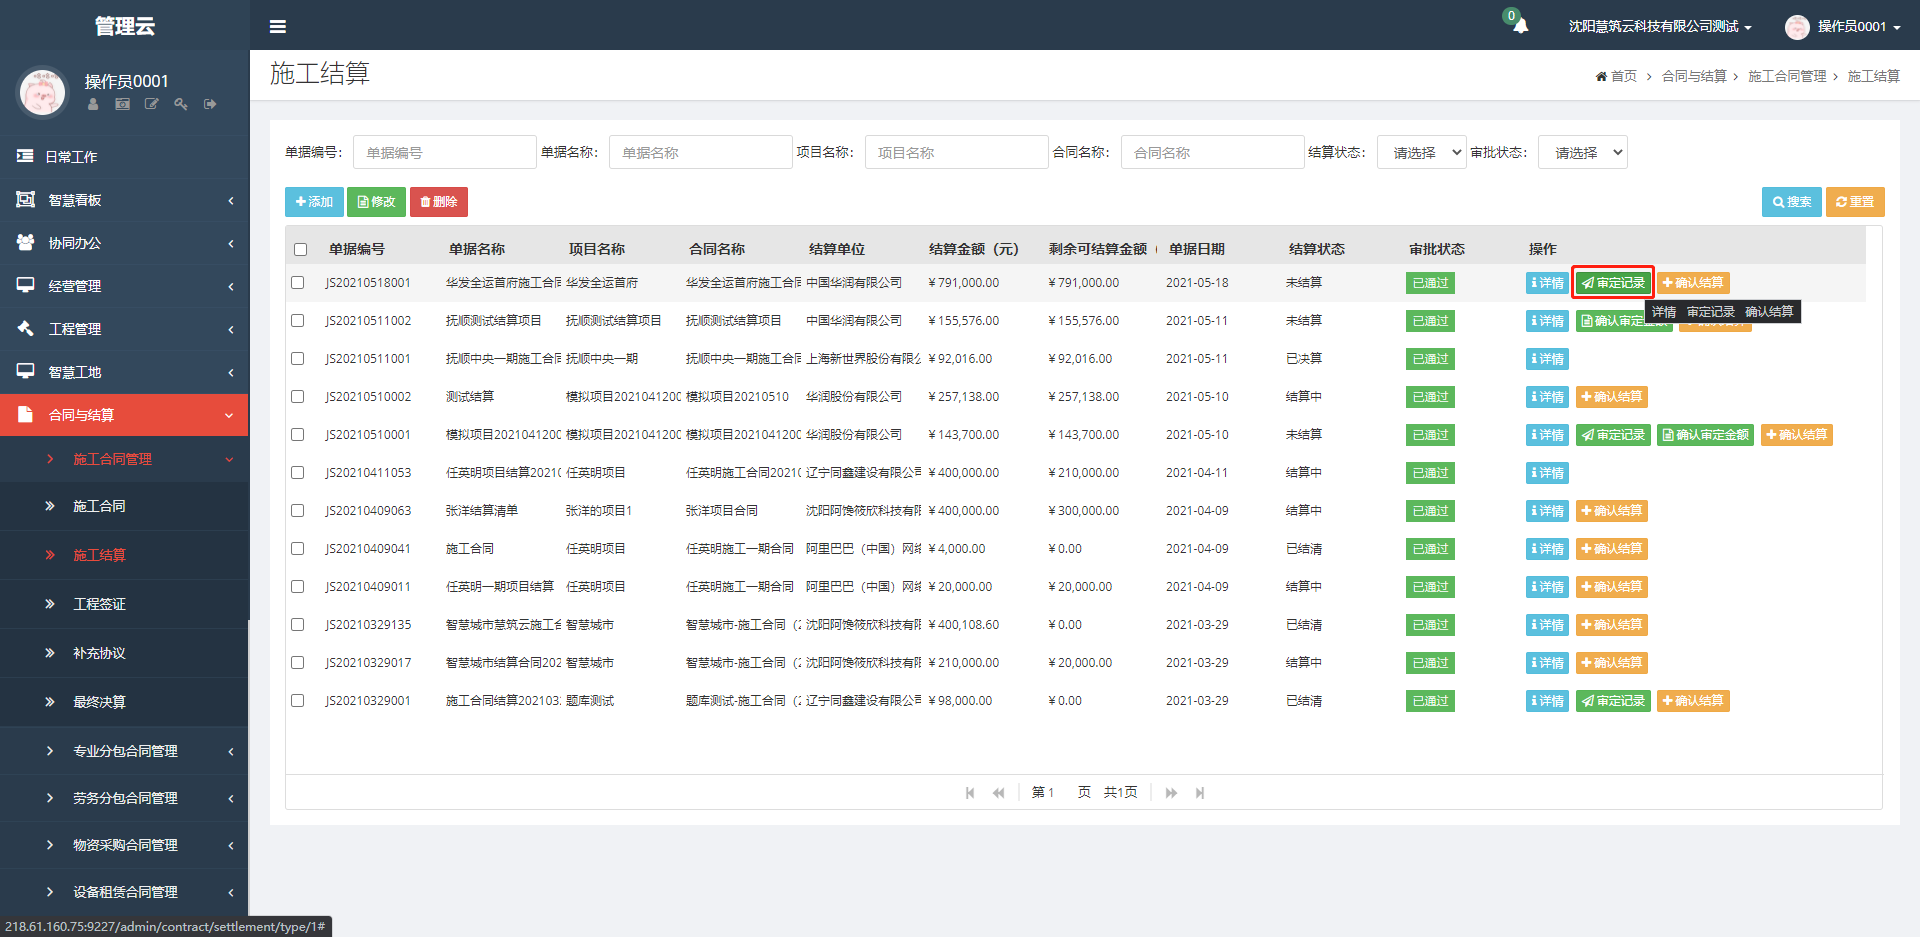Open company name dropdown in header

(1660, 27)
